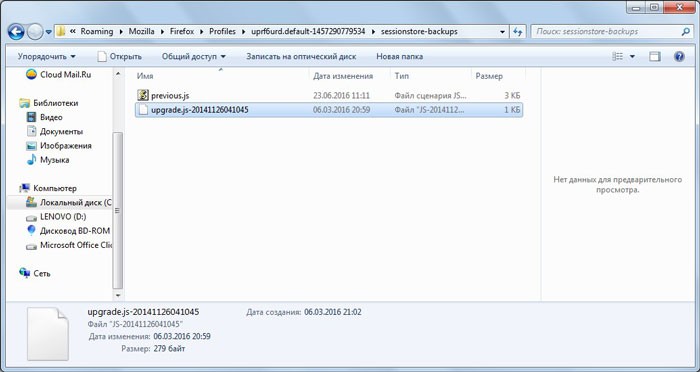This screenshot has height=372, width=700.
Task: Select Компьютер in the navigation pane
Action: point(48,188)
